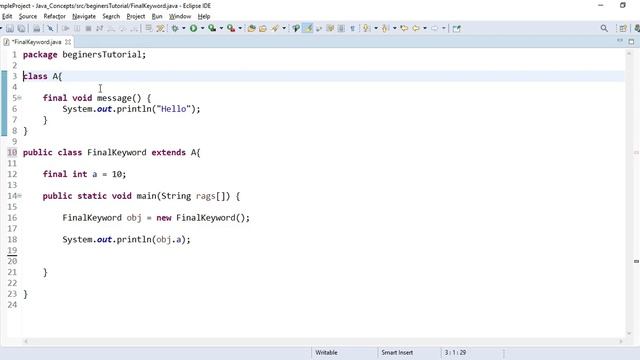Click the Open Perspective icon

tap(623, 29)
